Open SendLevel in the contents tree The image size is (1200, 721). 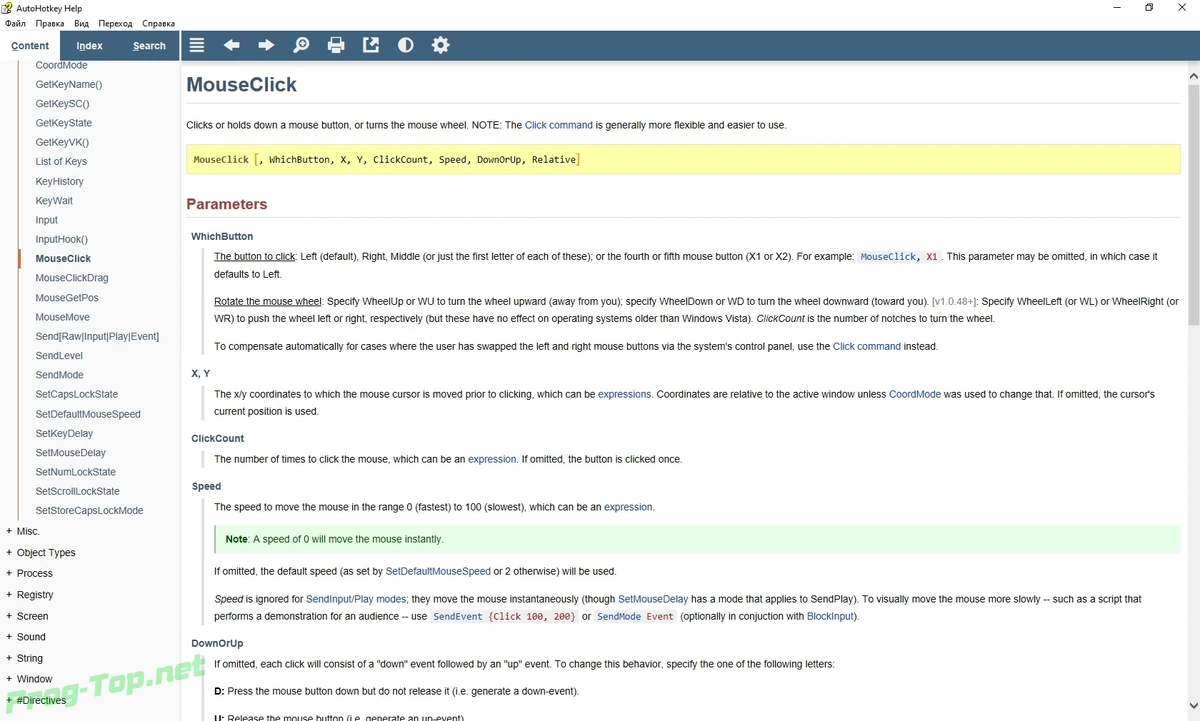coord(59,355)
